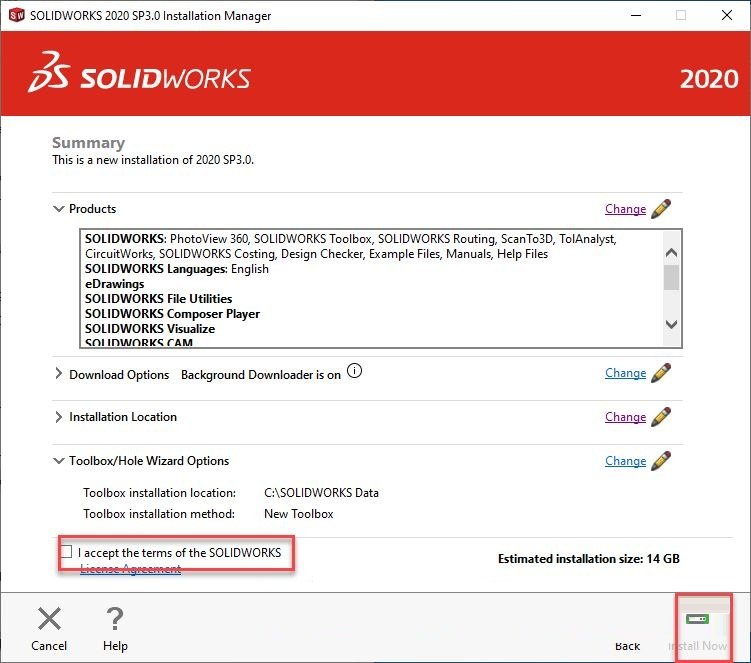
Task: Click the Install Now icon
Action: pos(697,619)
